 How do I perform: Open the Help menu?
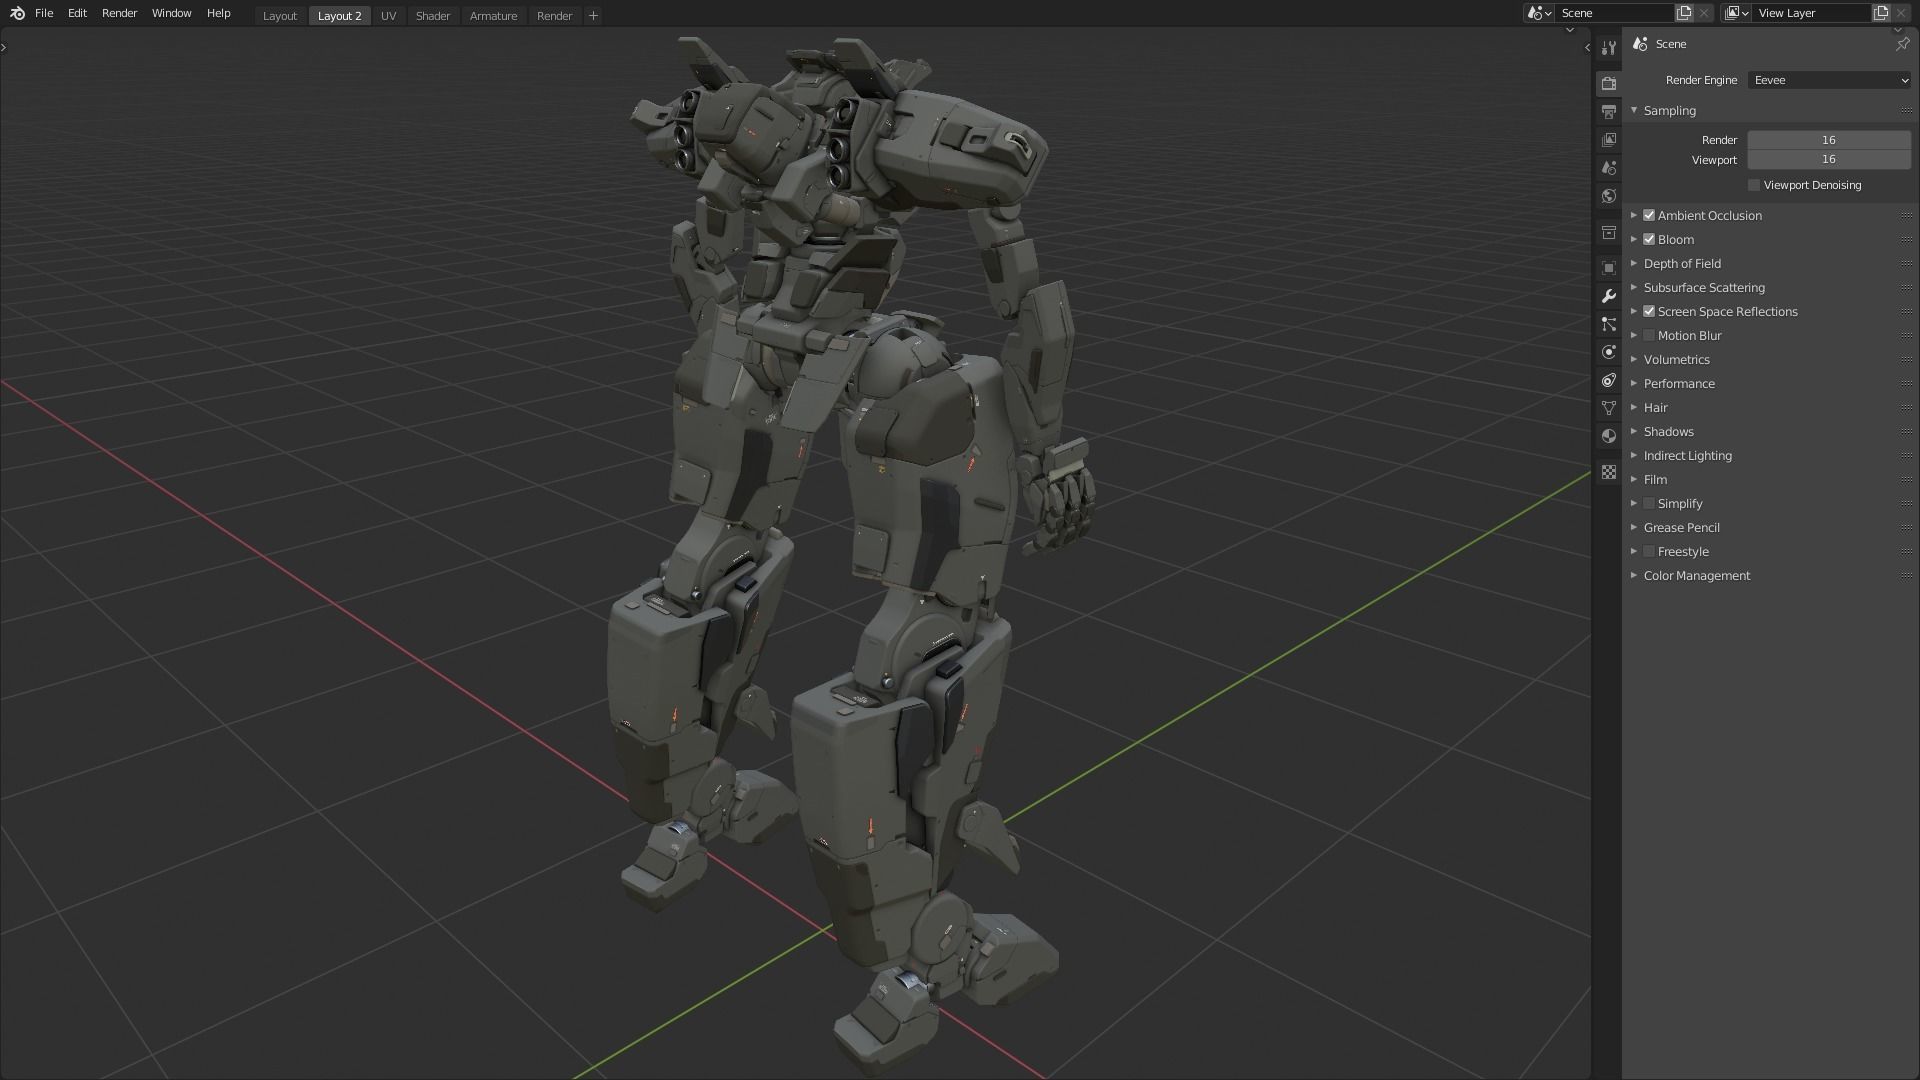218,13
